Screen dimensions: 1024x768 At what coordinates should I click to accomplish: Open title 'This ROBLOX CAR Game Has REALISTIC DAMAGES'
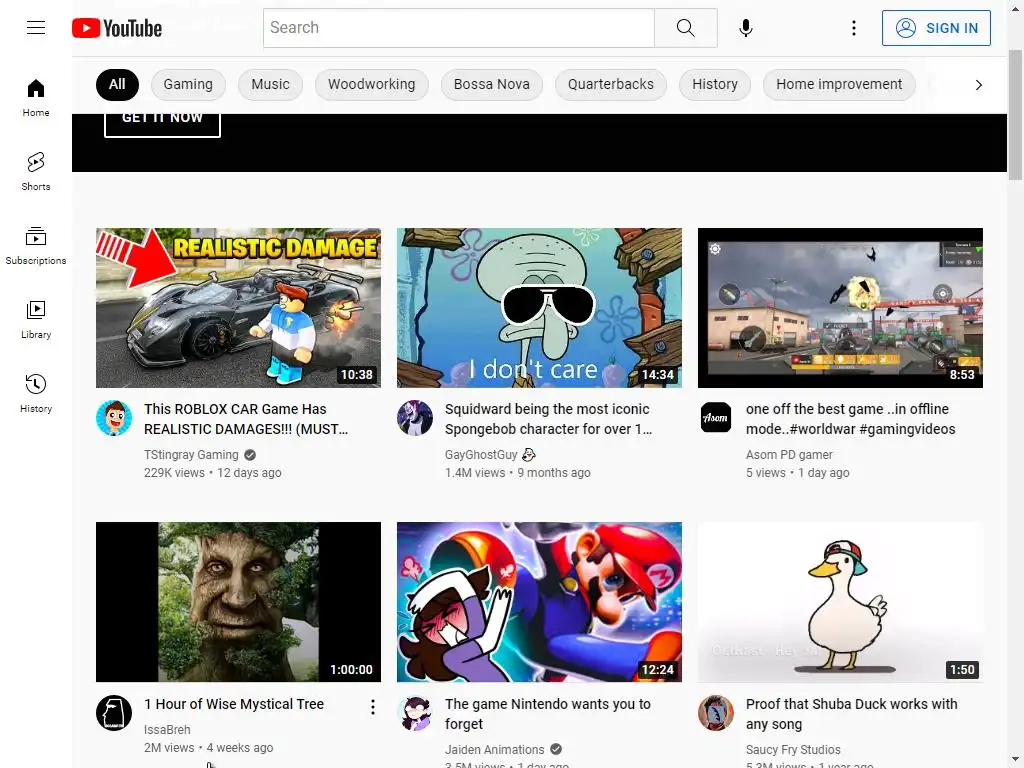click(x=246, y=419)
